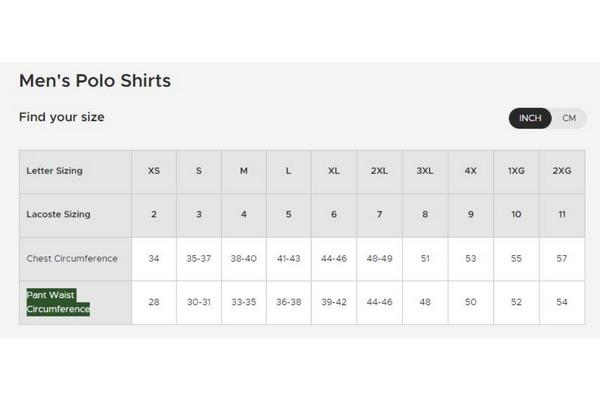The height and width of the screenshot is (400, 600).
Task: Select the Lacoste Sizing row header
Action: point(58,214)
